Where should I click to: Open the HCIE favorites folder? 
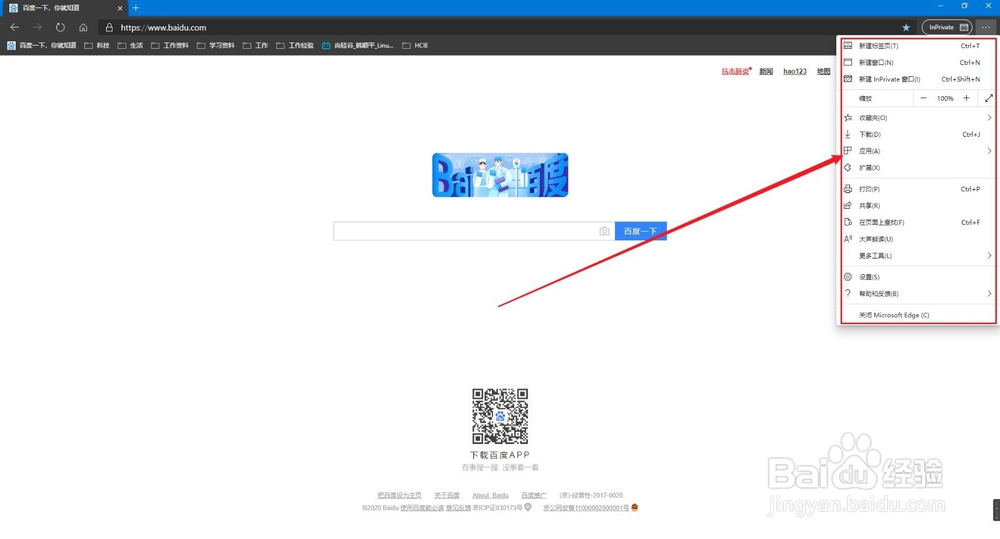tap(415, 45)
